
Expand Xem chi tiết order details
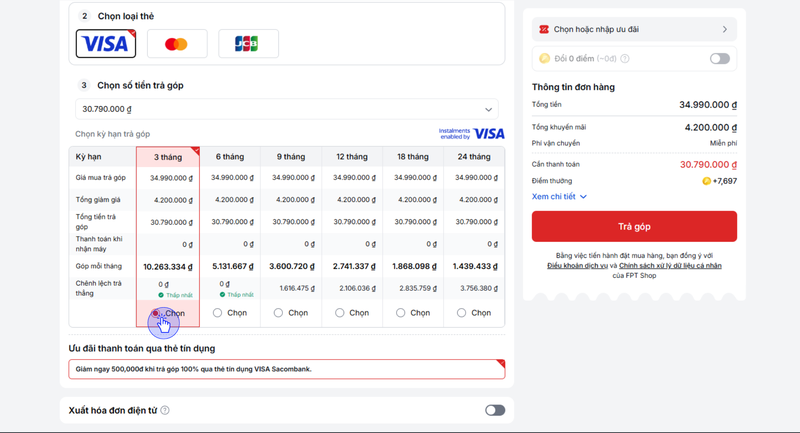(559, 196)
